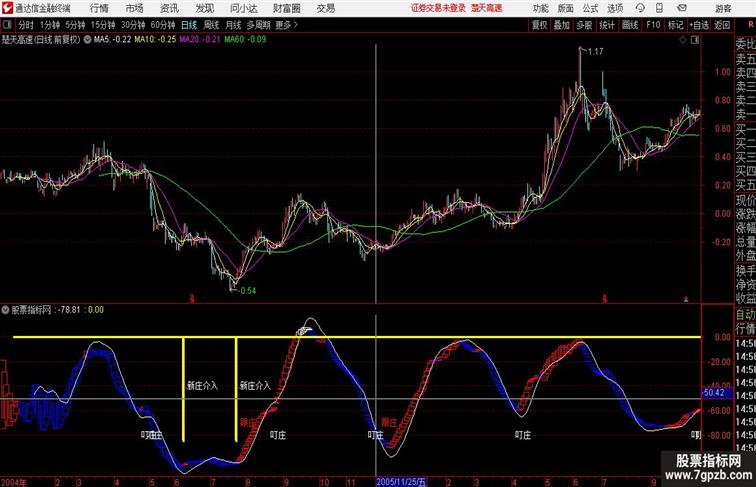Open the 行情 menu

click(99, 8)
